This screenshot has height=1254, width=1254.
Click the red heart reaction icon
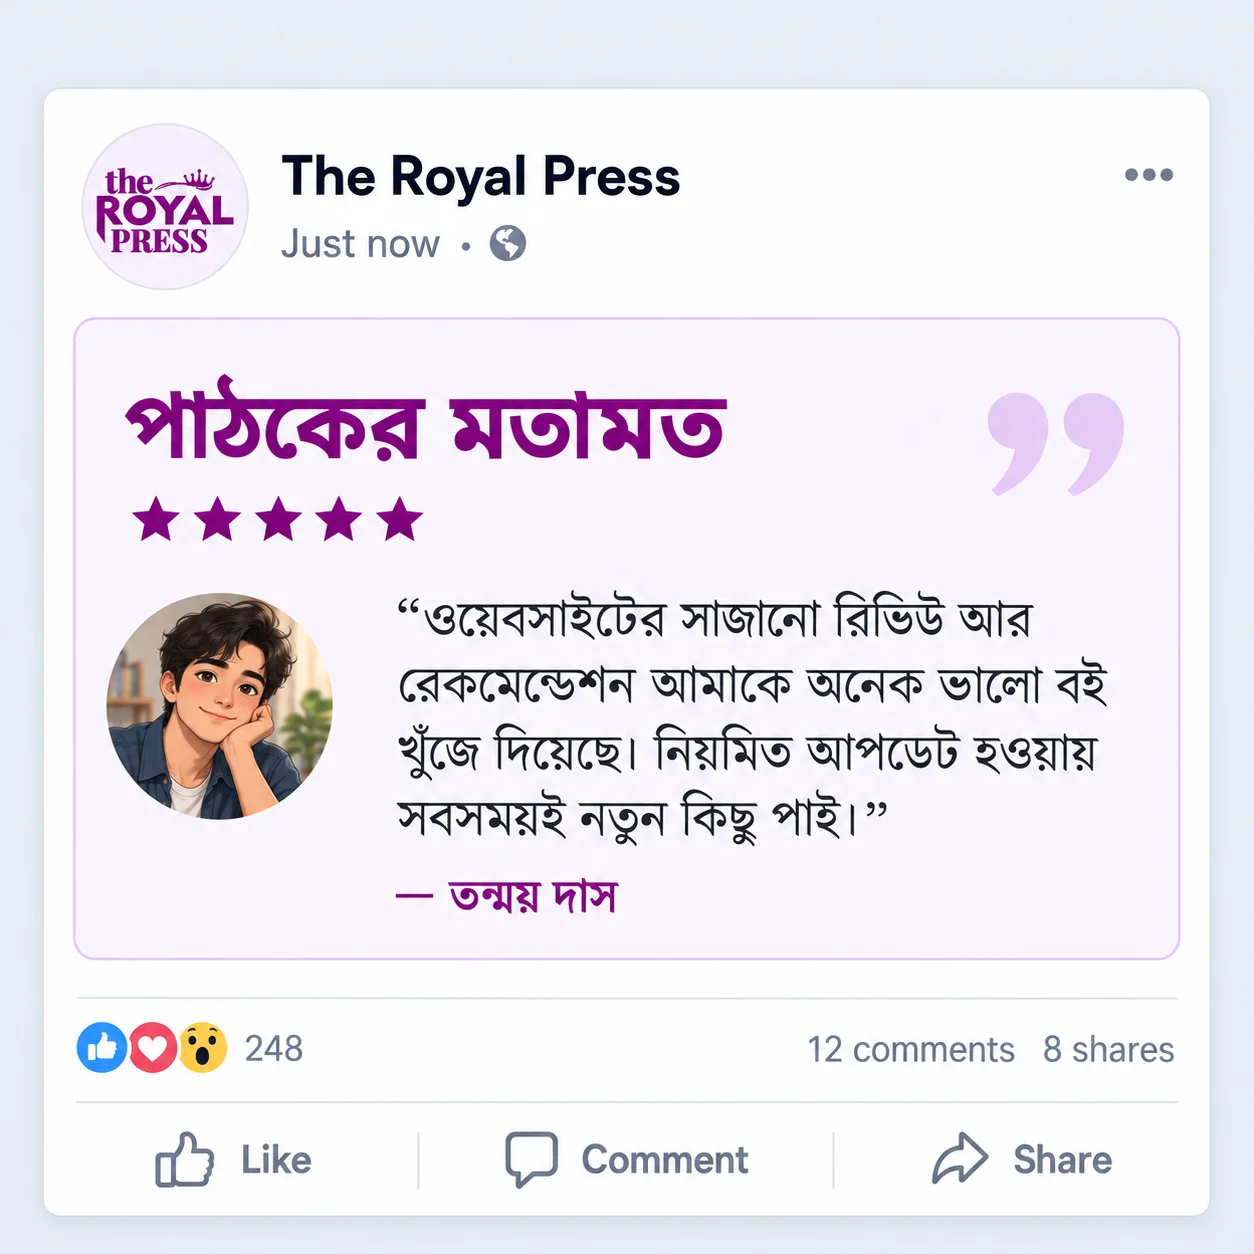(152, 1048)
